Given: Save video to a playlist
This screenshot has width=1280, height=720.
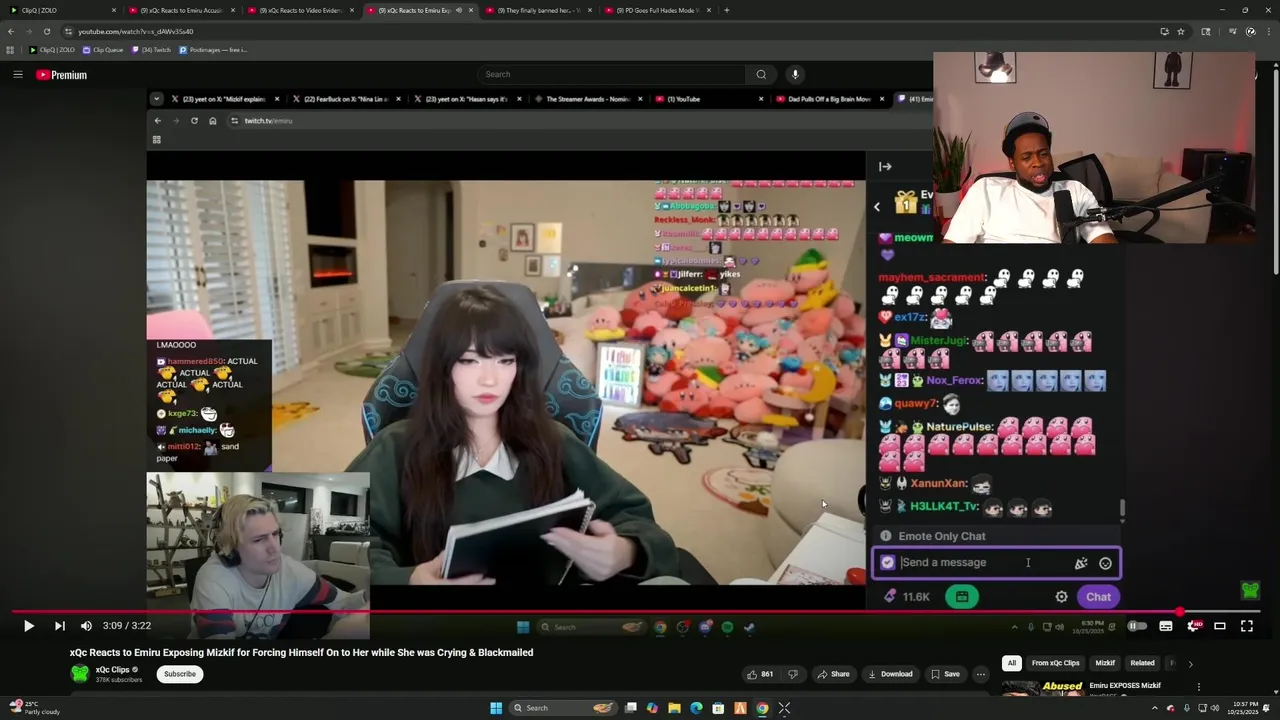Looking at the screenshot, I should (x=945, y=674).
